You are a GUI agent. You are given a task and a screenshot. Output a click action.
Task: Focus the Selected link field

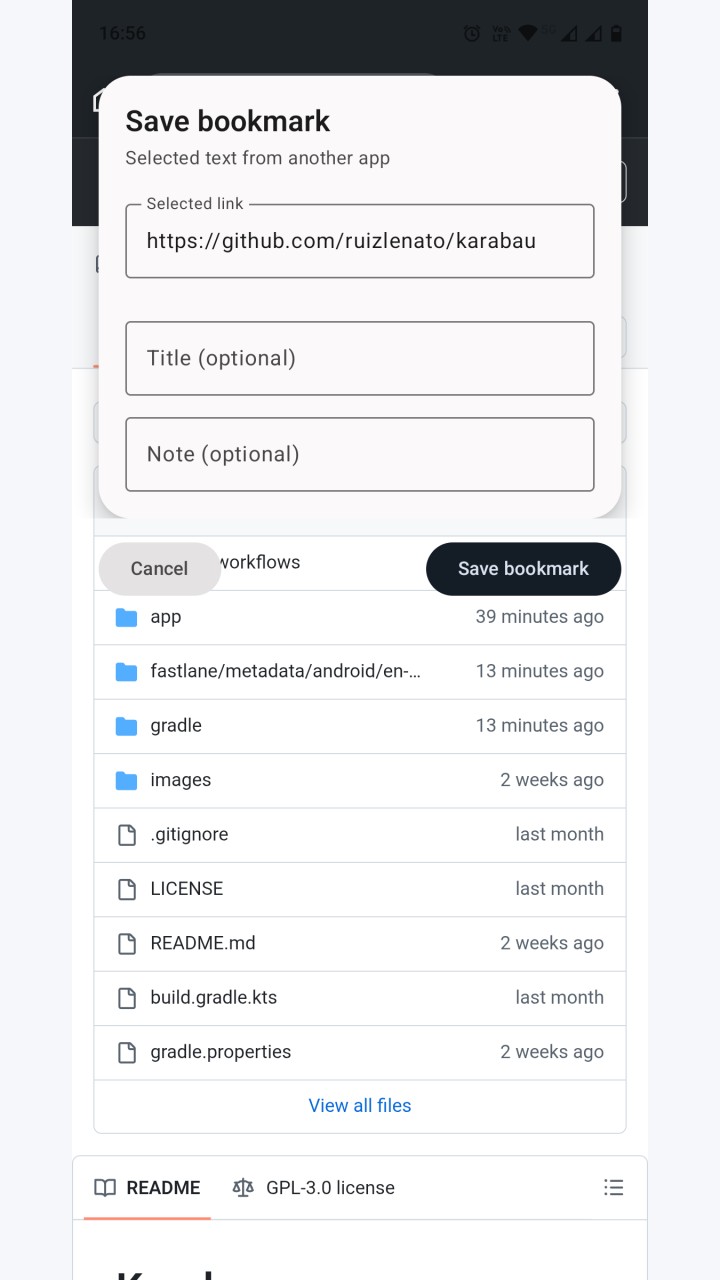360,241
